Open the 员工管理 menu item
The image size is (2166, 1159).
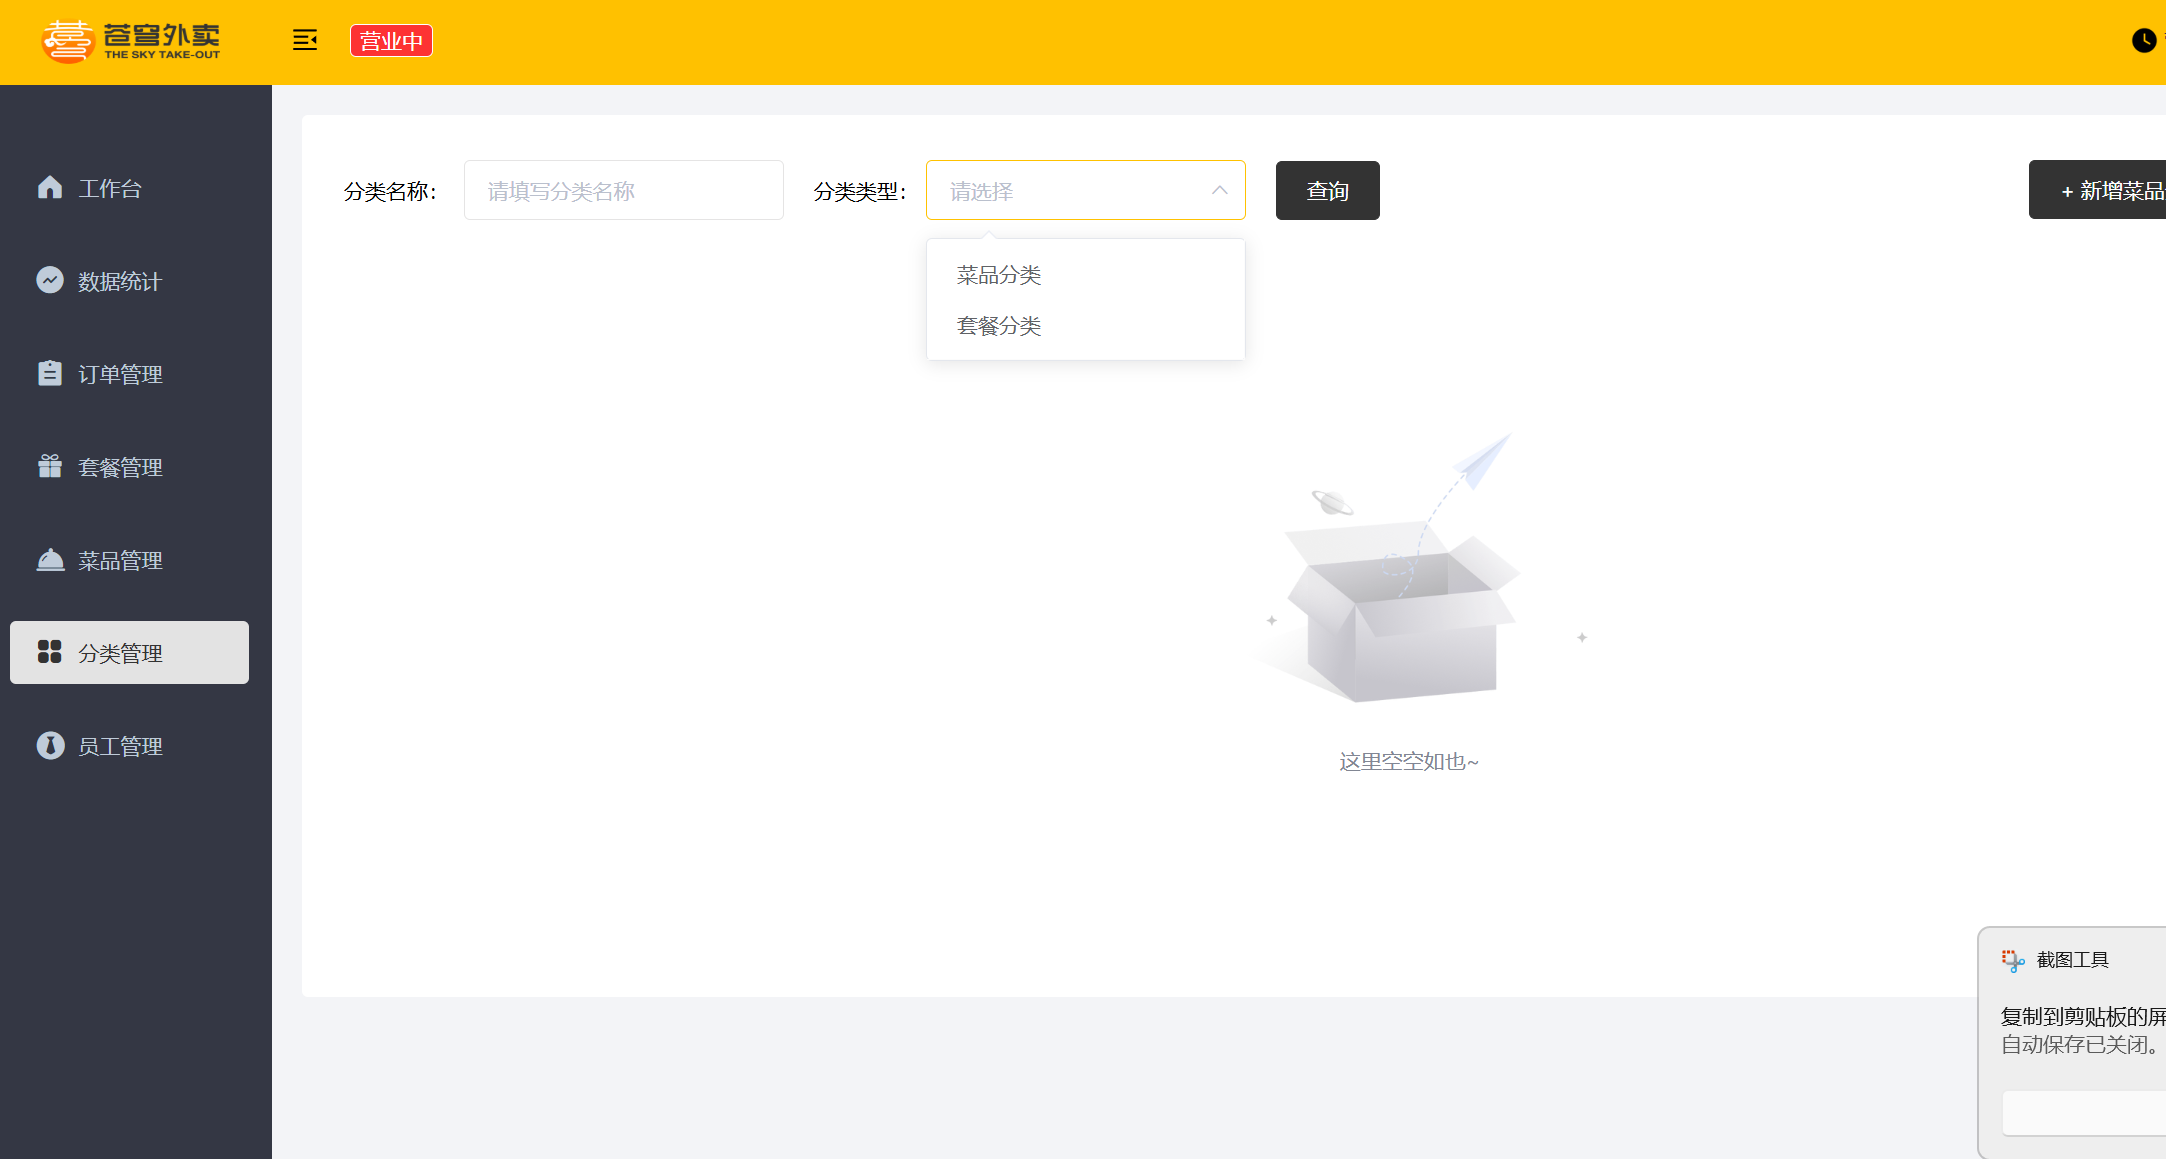pos(120,746)
